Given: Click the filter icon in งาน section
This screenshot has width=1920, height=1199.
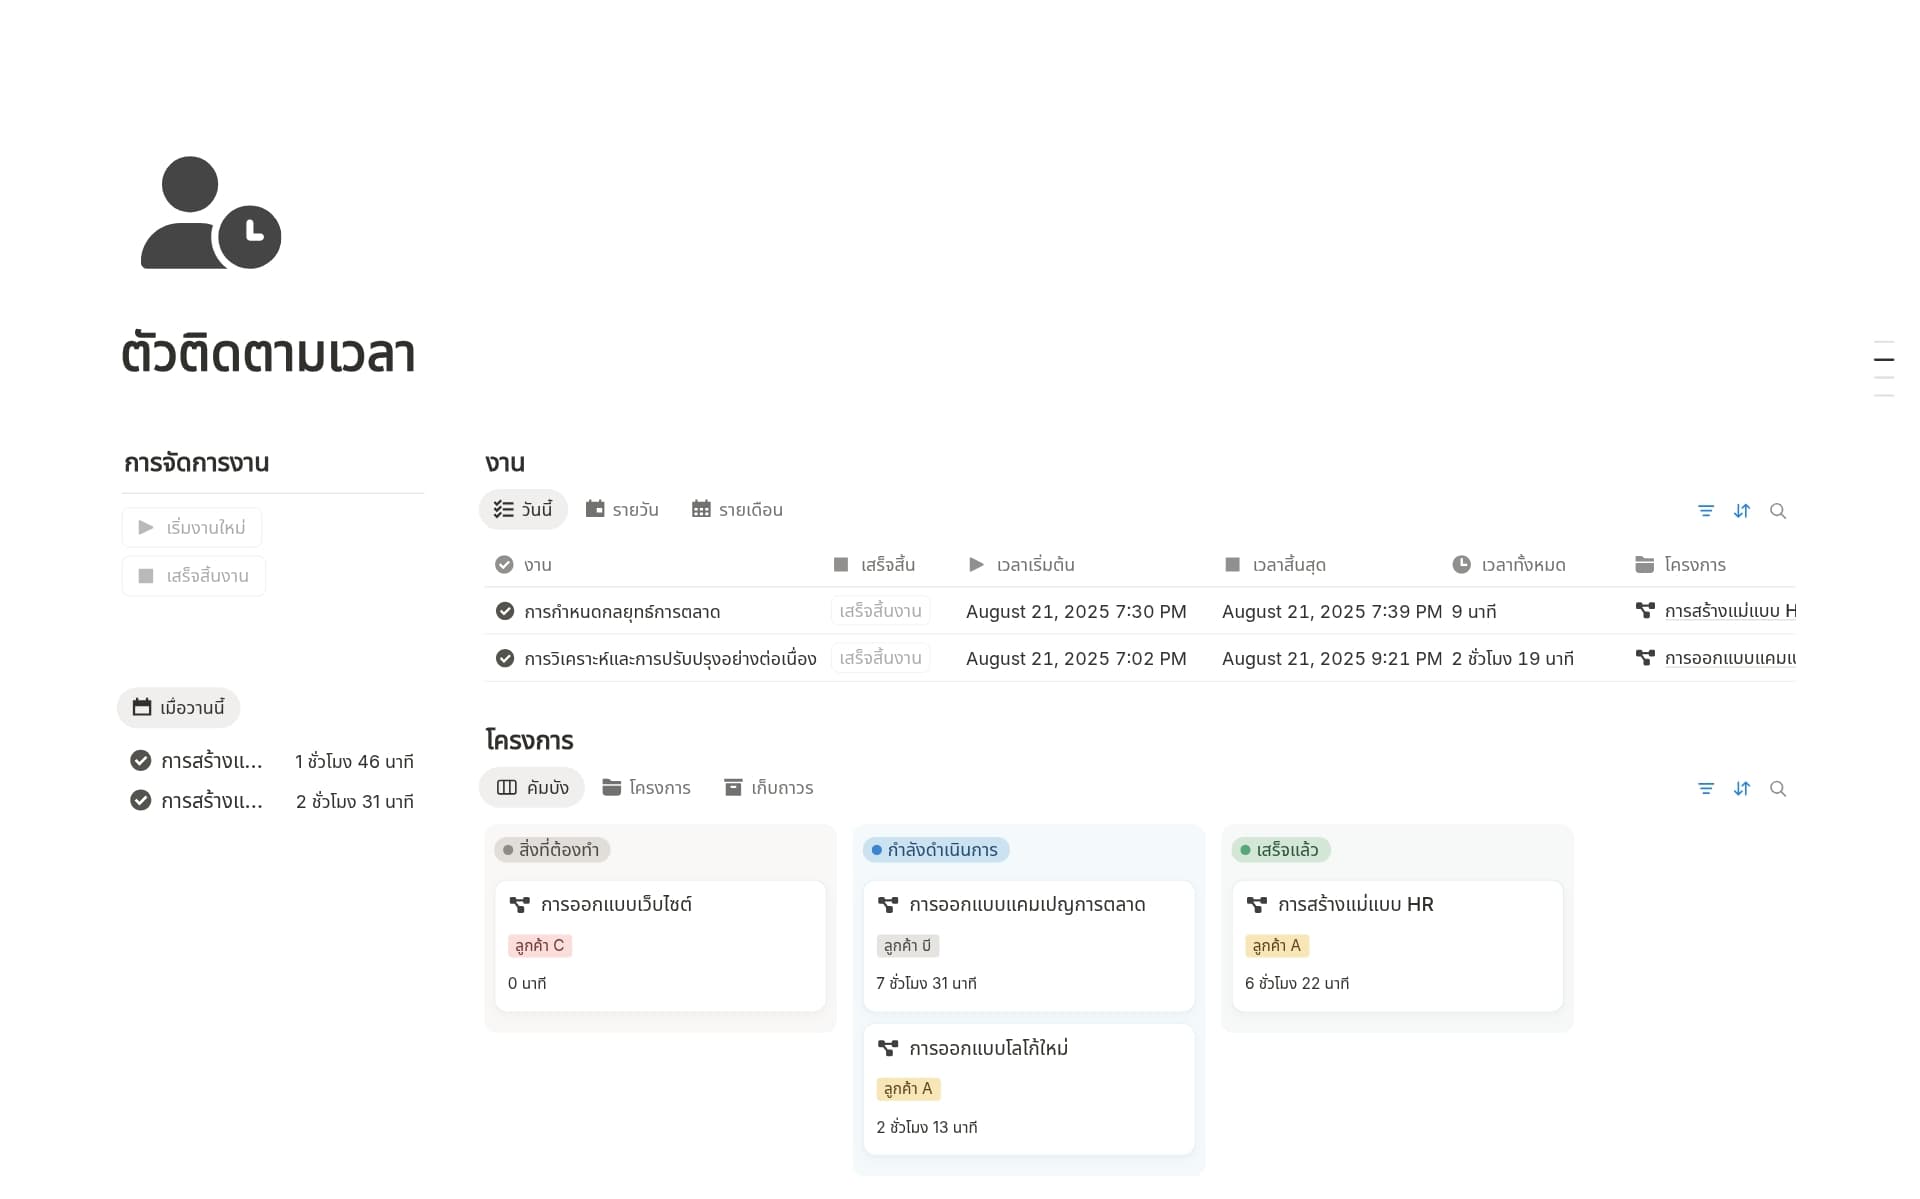Looking at the screenshot, I should pos(1706,511).
